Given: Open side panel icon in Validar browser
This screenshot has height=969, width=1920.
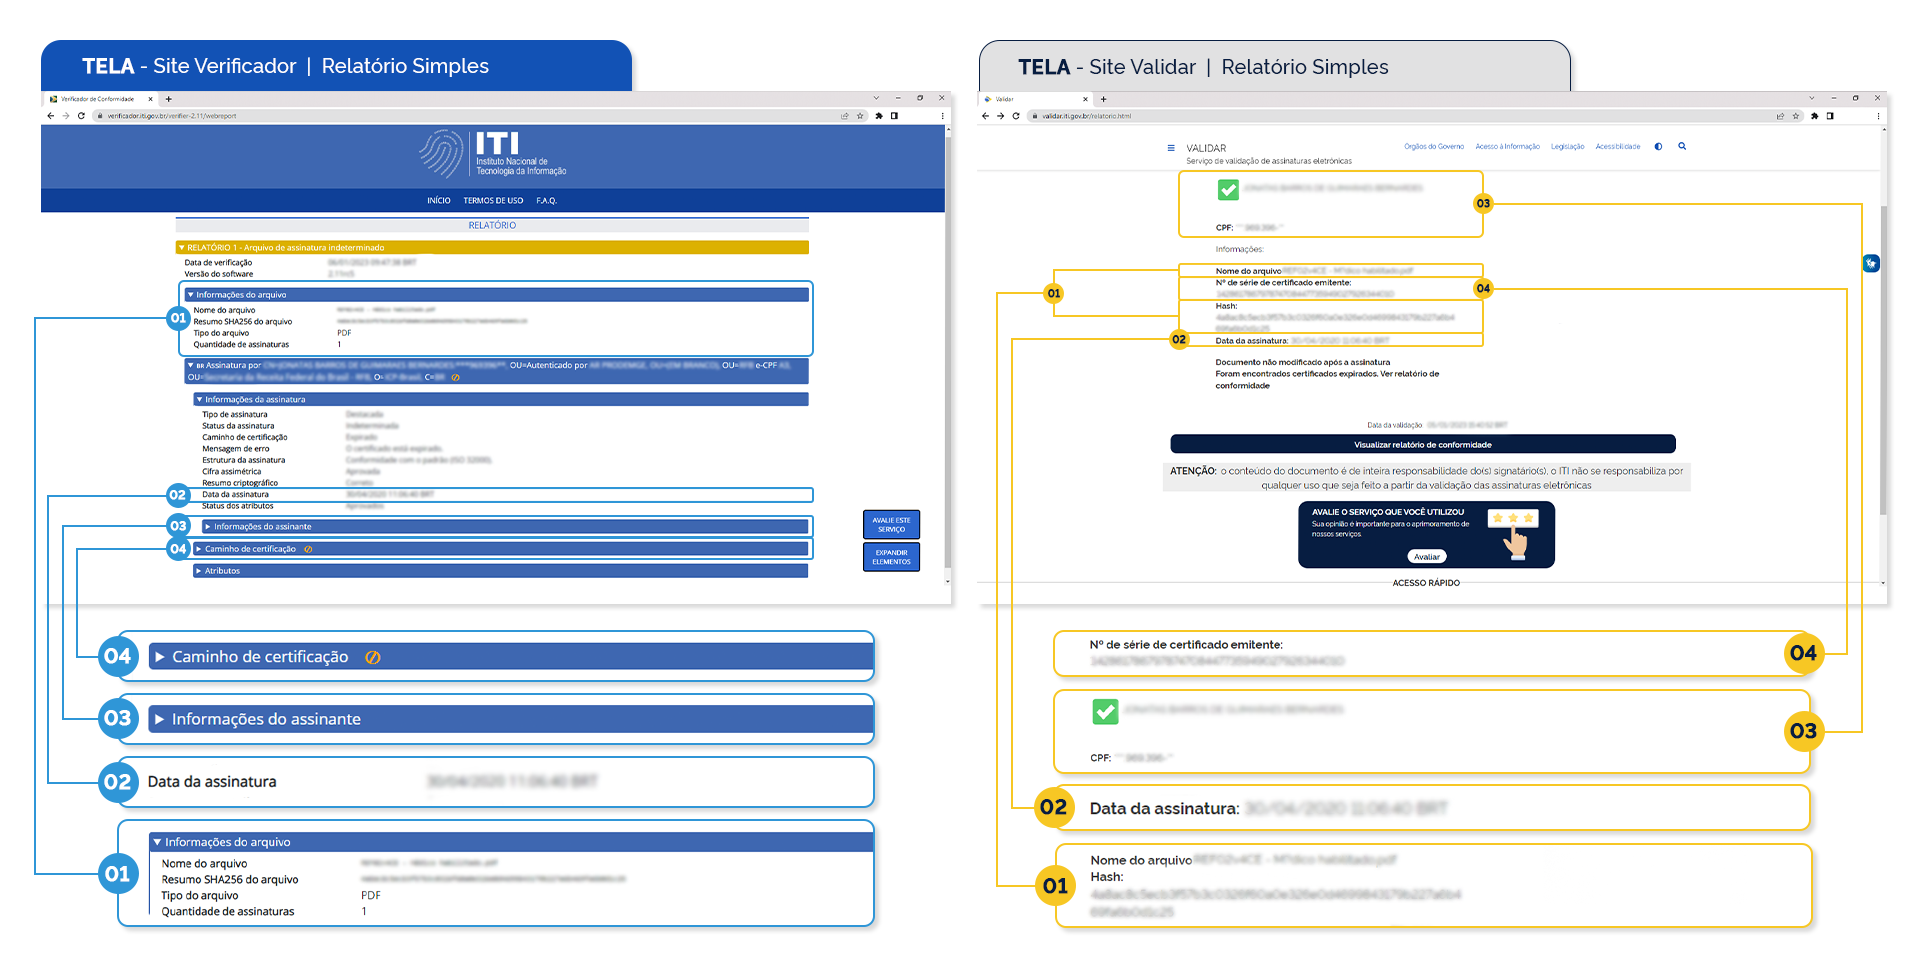Looking at the screenshot, I should pos(1830,116).
